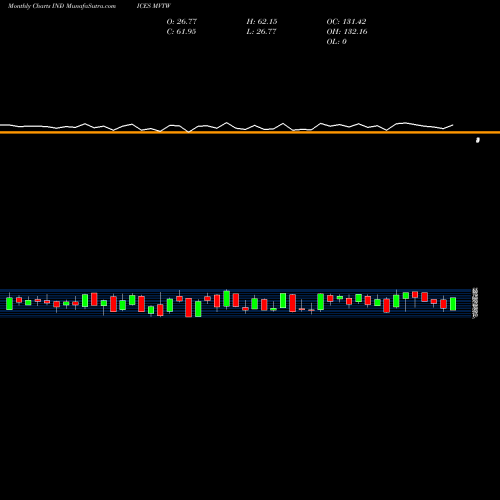Click the 'ICES MVTW' symbol label
This screenshot has width=500, height=500.
pyautogui.click(x=154, y=6)
